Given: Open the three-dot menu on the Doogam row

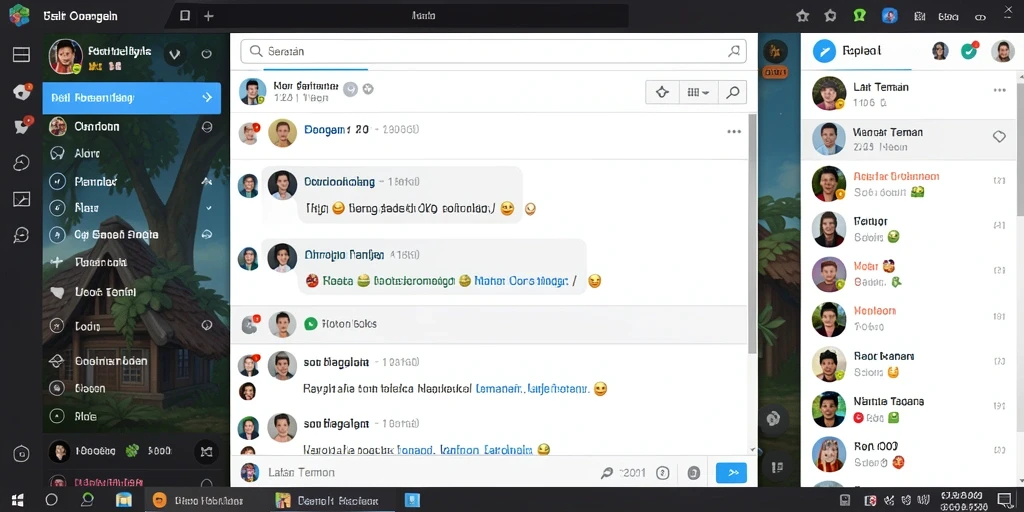Looking at the screenshot, I should coord(734,132).
